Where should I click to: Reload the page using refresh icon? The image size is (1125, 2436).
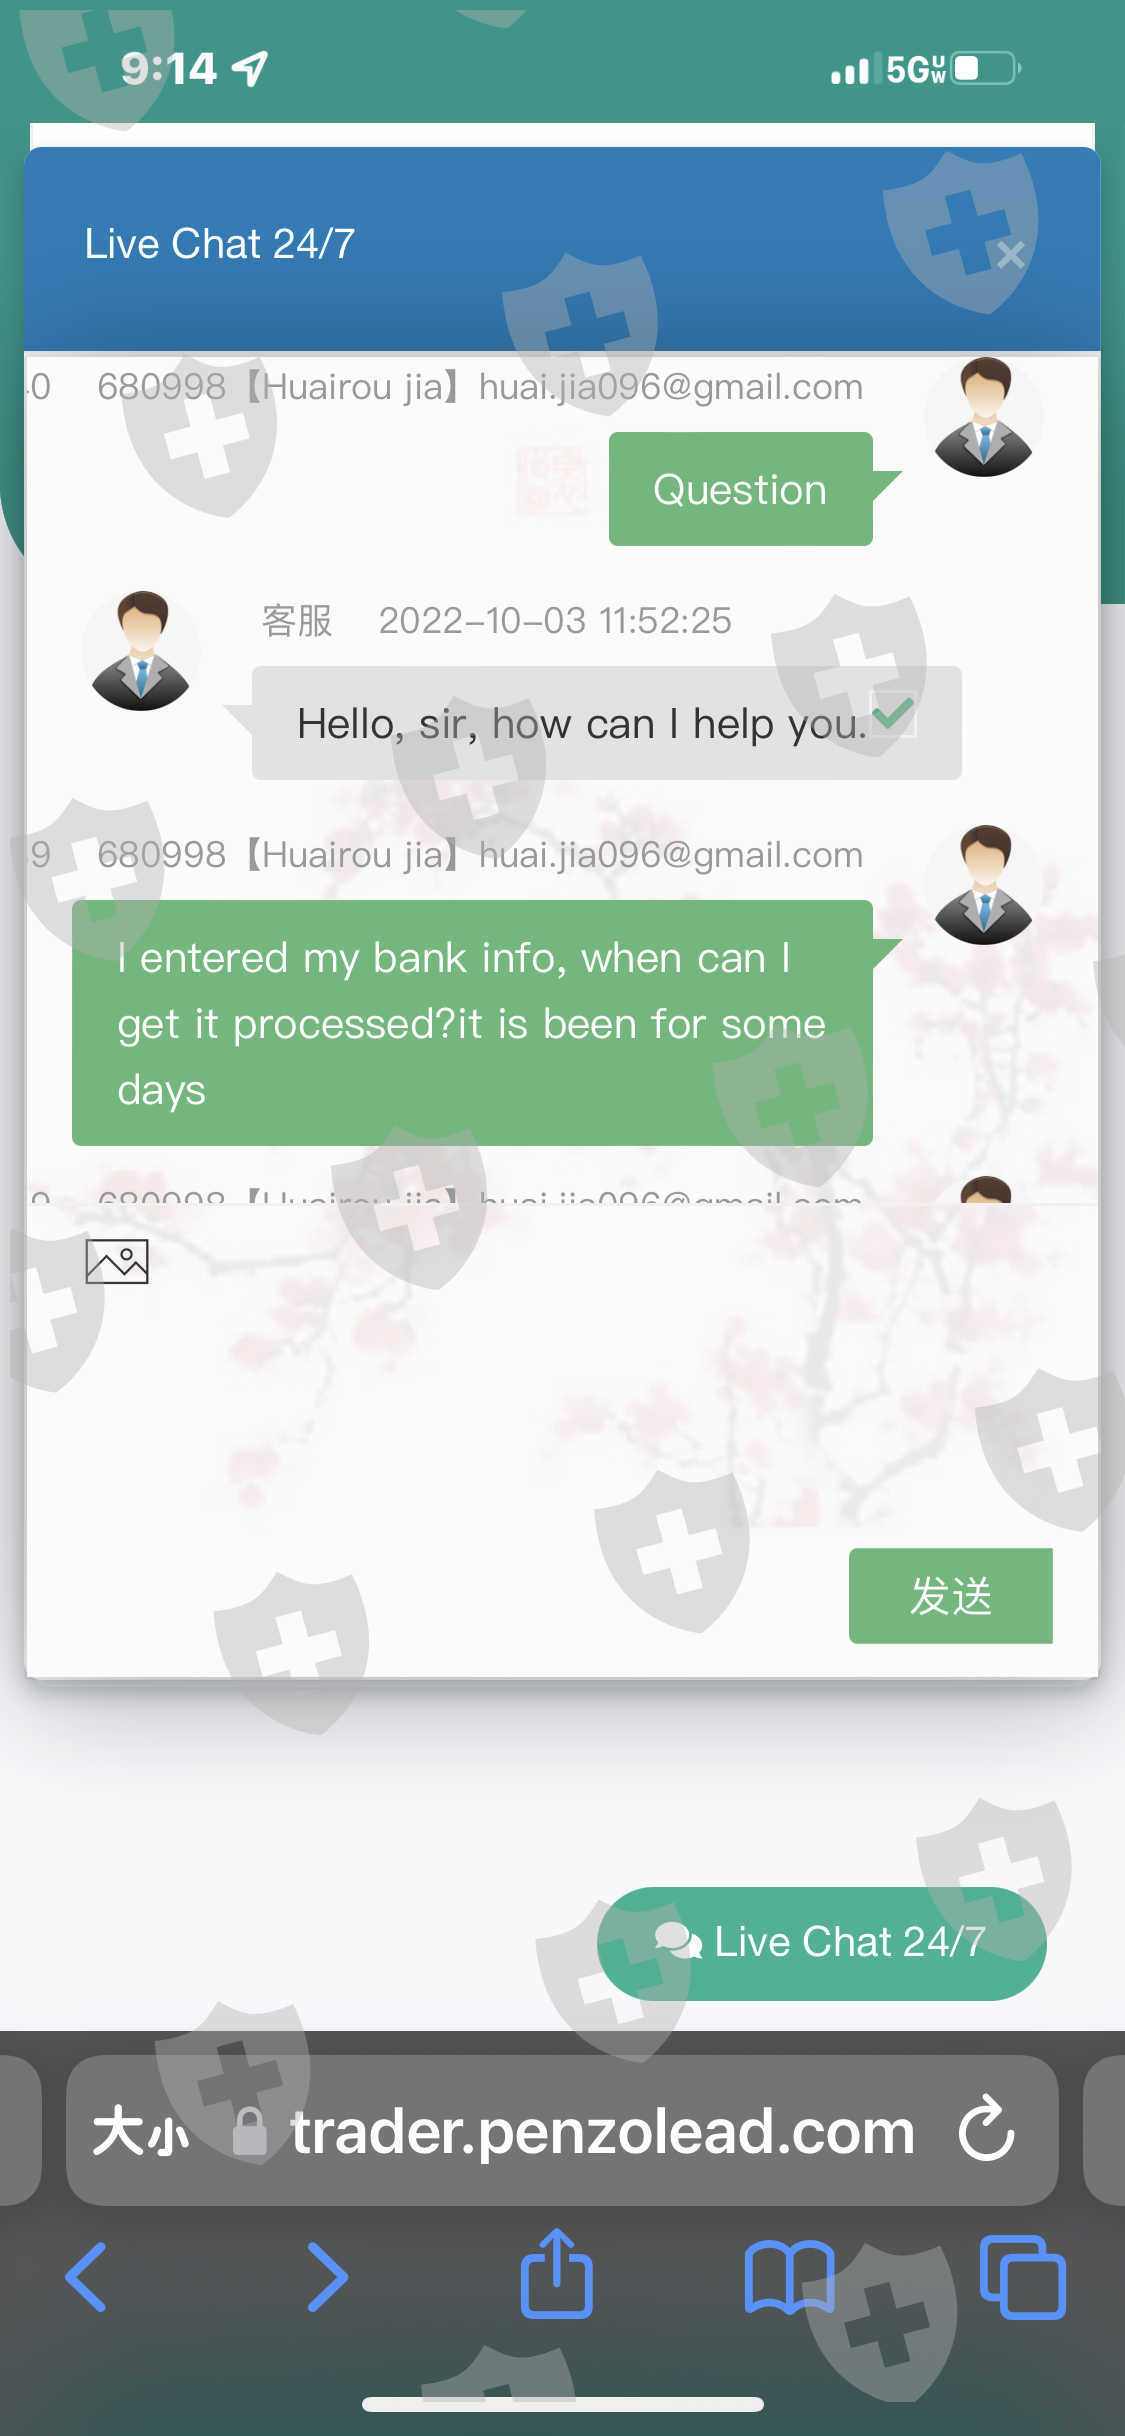tap(986, 2129)
